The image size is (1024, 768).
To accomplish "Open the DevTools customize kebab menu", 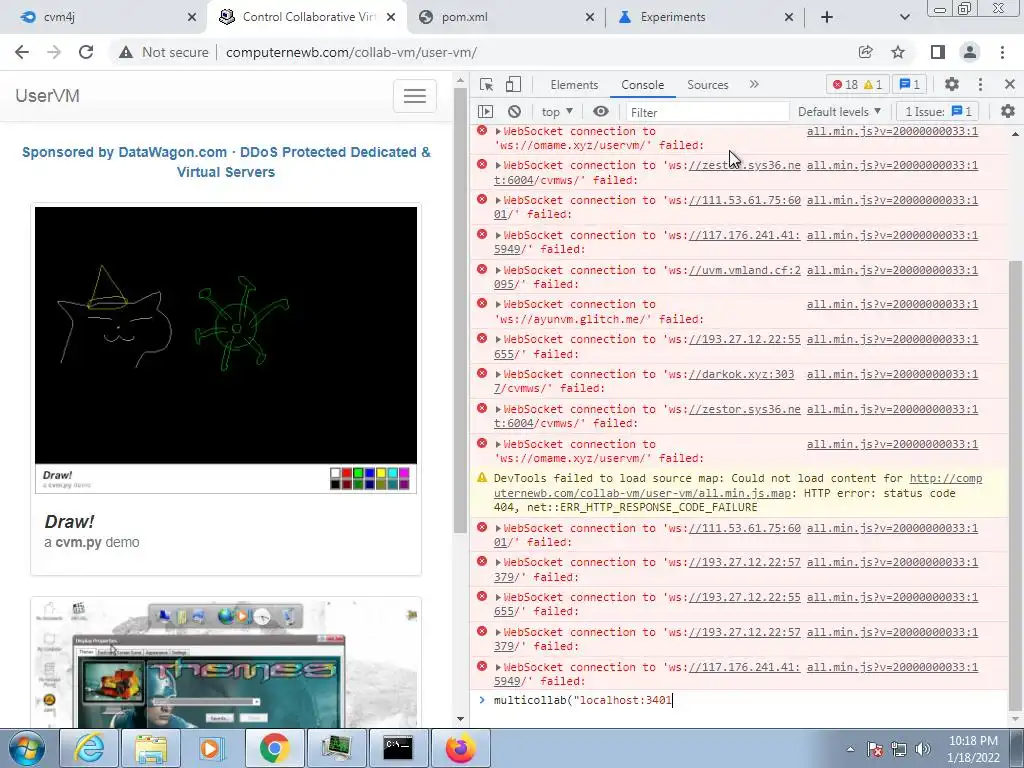I will click(x=980, y=84).
